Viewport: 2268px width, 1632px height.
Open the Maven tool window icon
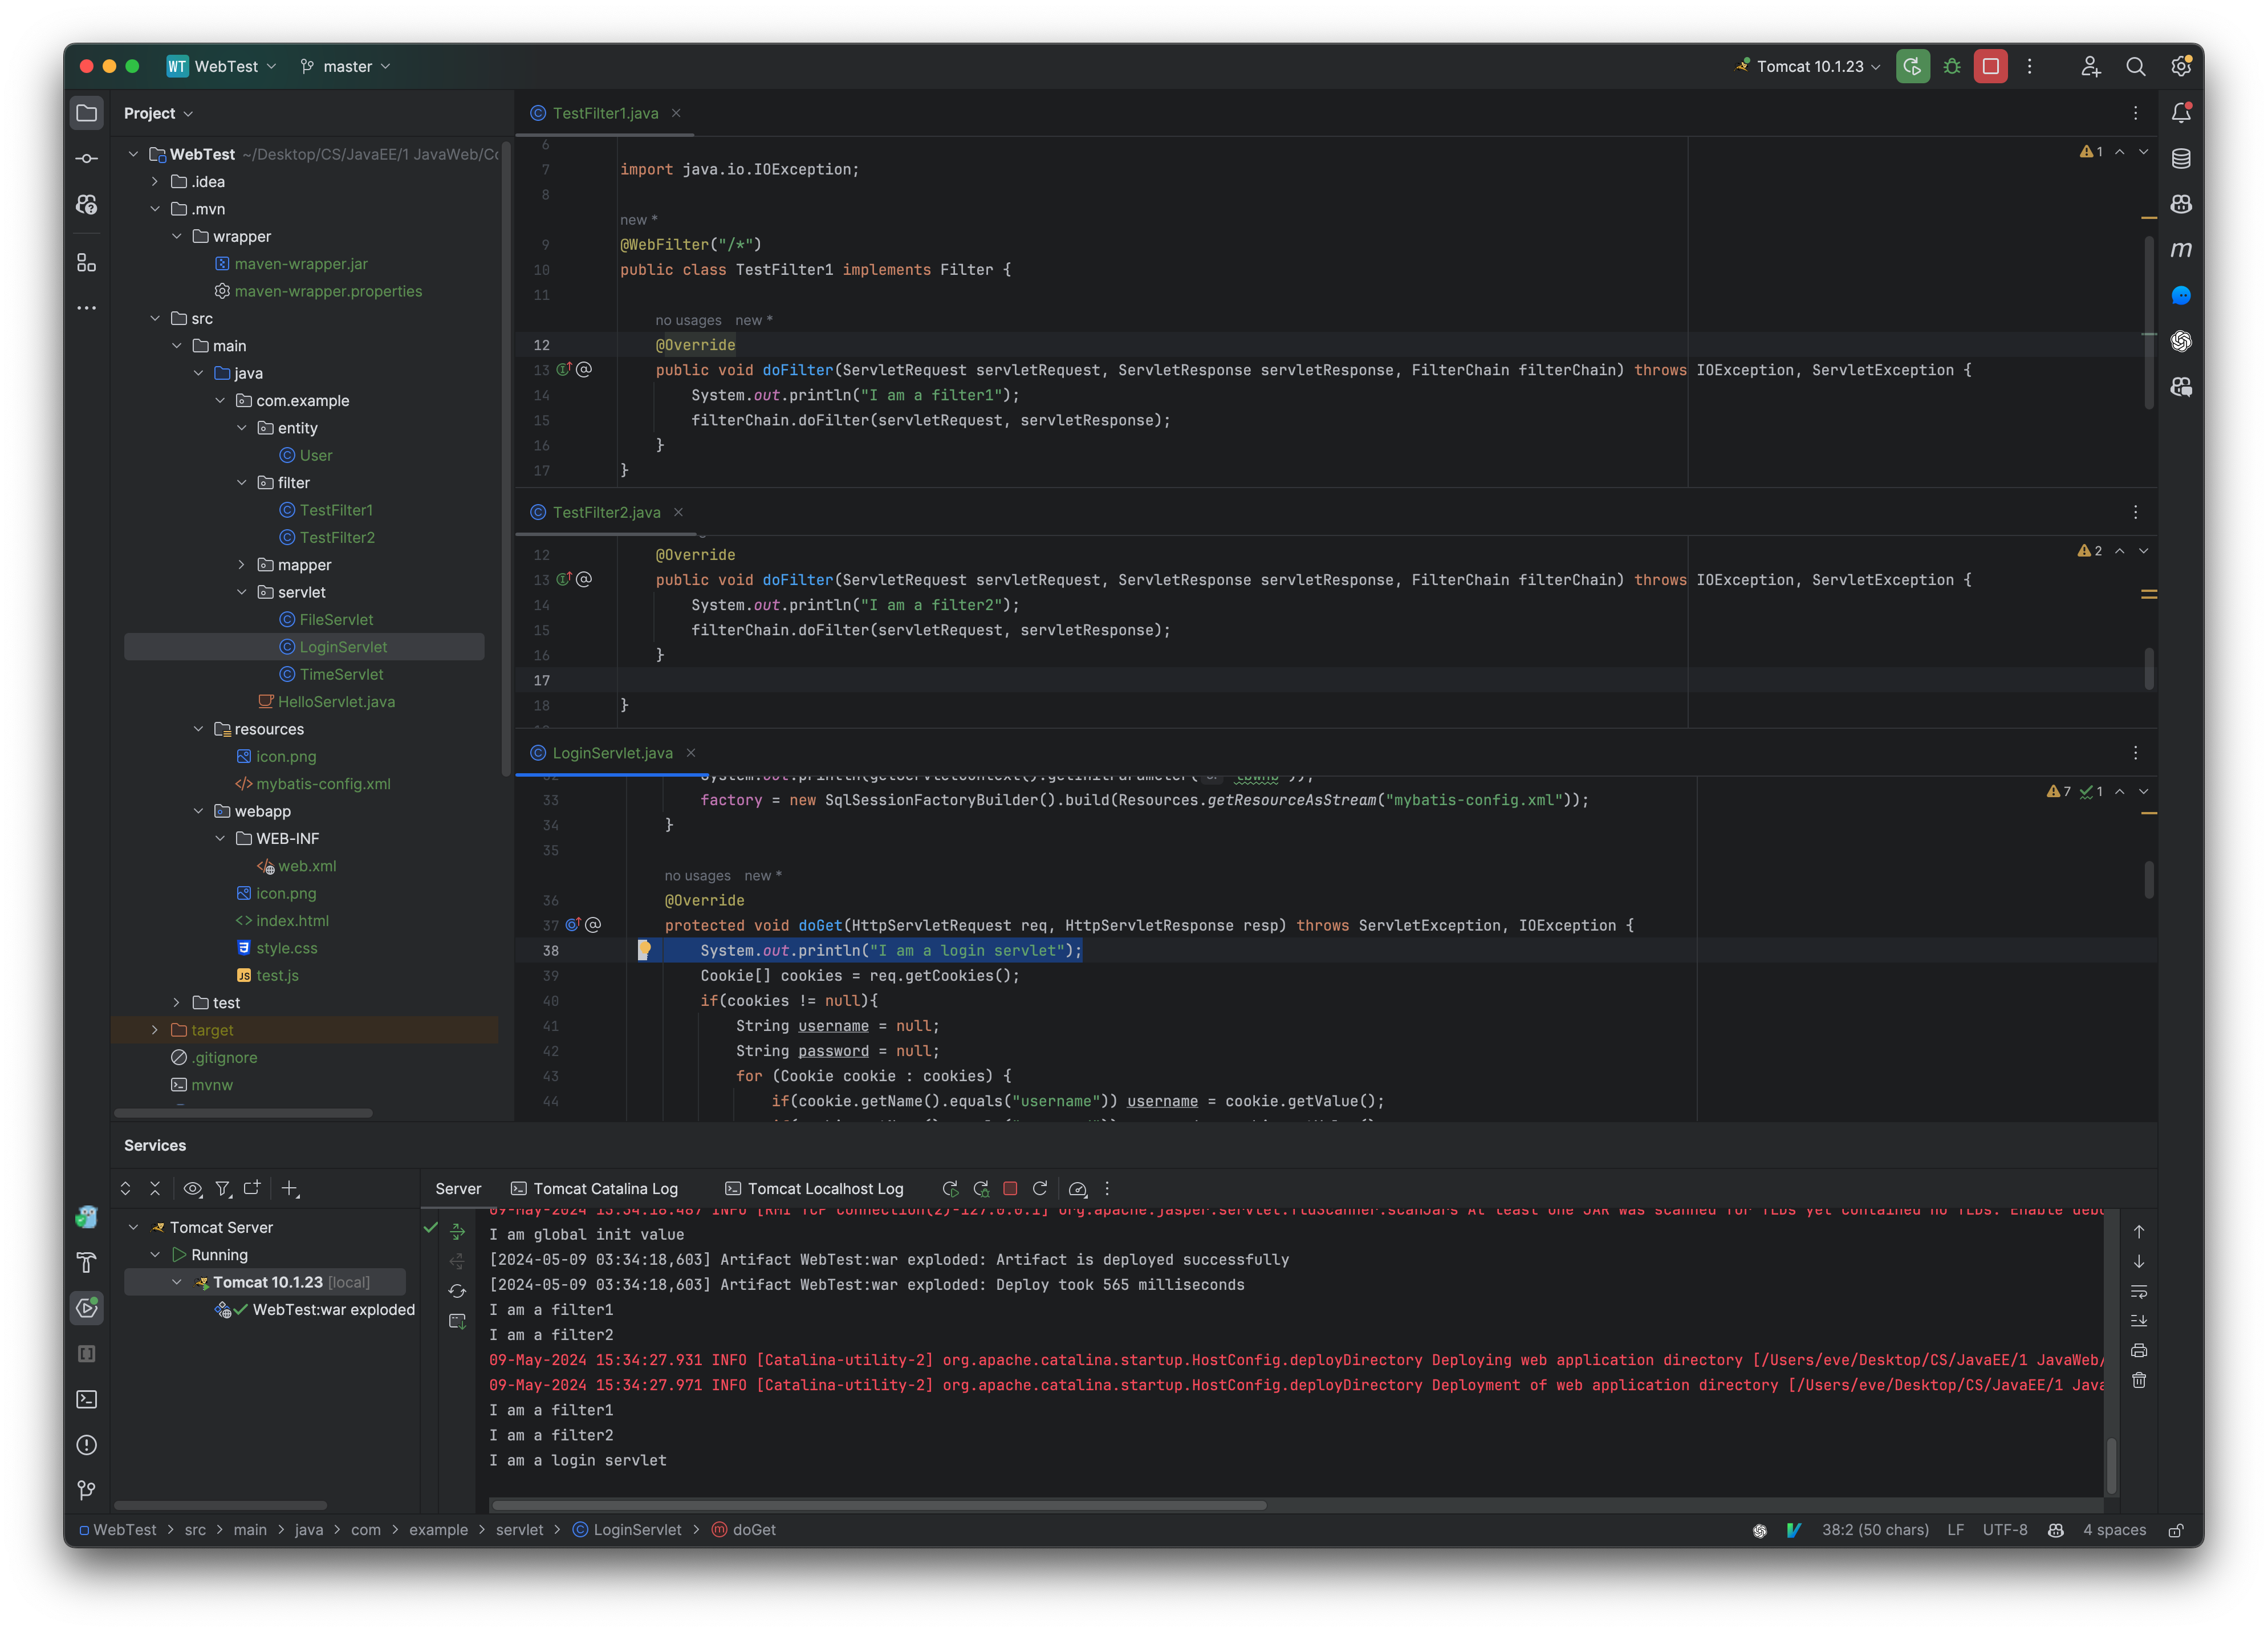coord(2181,249)
